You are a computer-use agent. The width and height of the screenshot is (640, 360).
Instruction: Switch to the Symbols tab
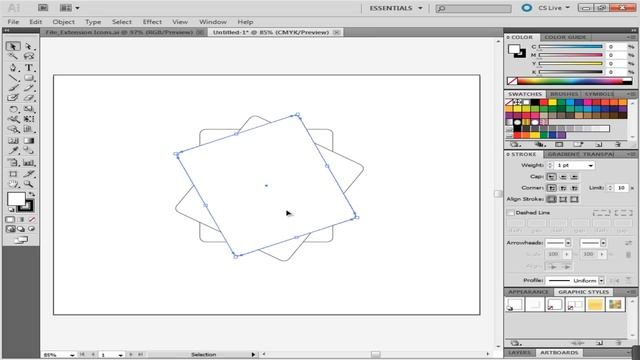tap(599, 94)
